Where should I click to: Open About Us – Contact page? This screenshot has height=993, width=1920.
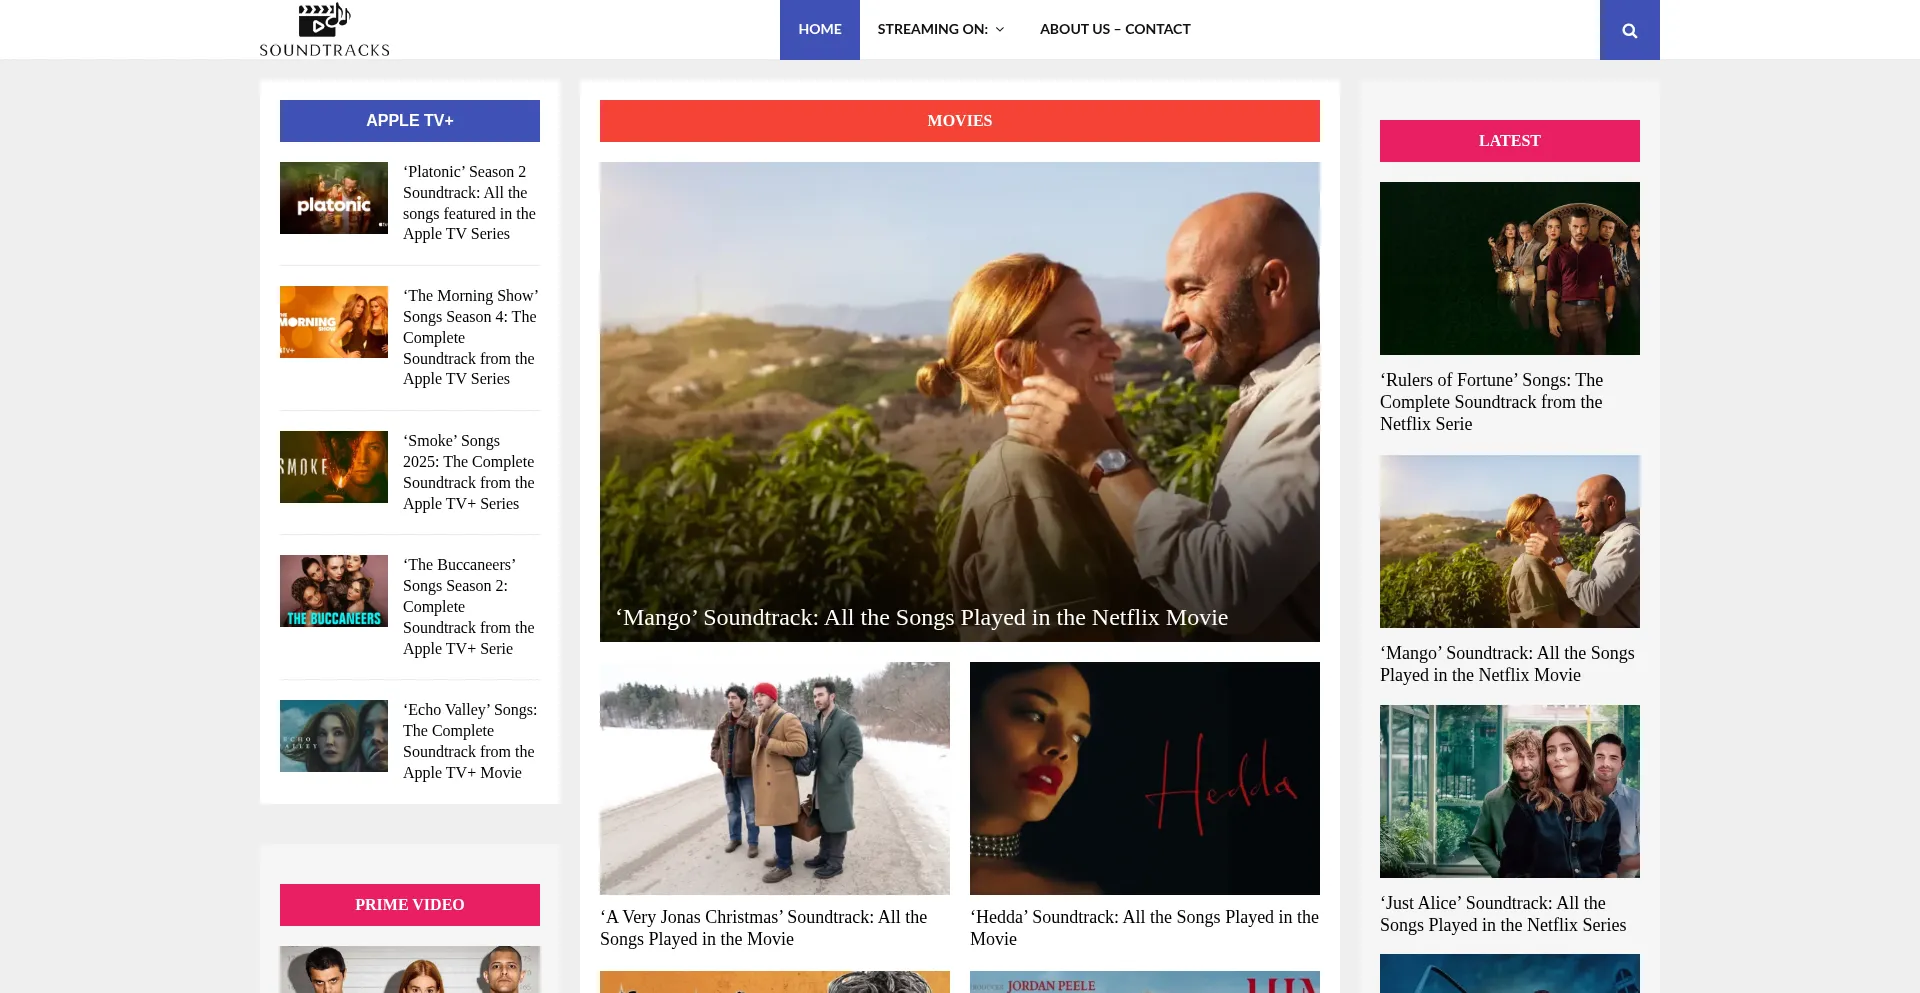click(1114, 29)
